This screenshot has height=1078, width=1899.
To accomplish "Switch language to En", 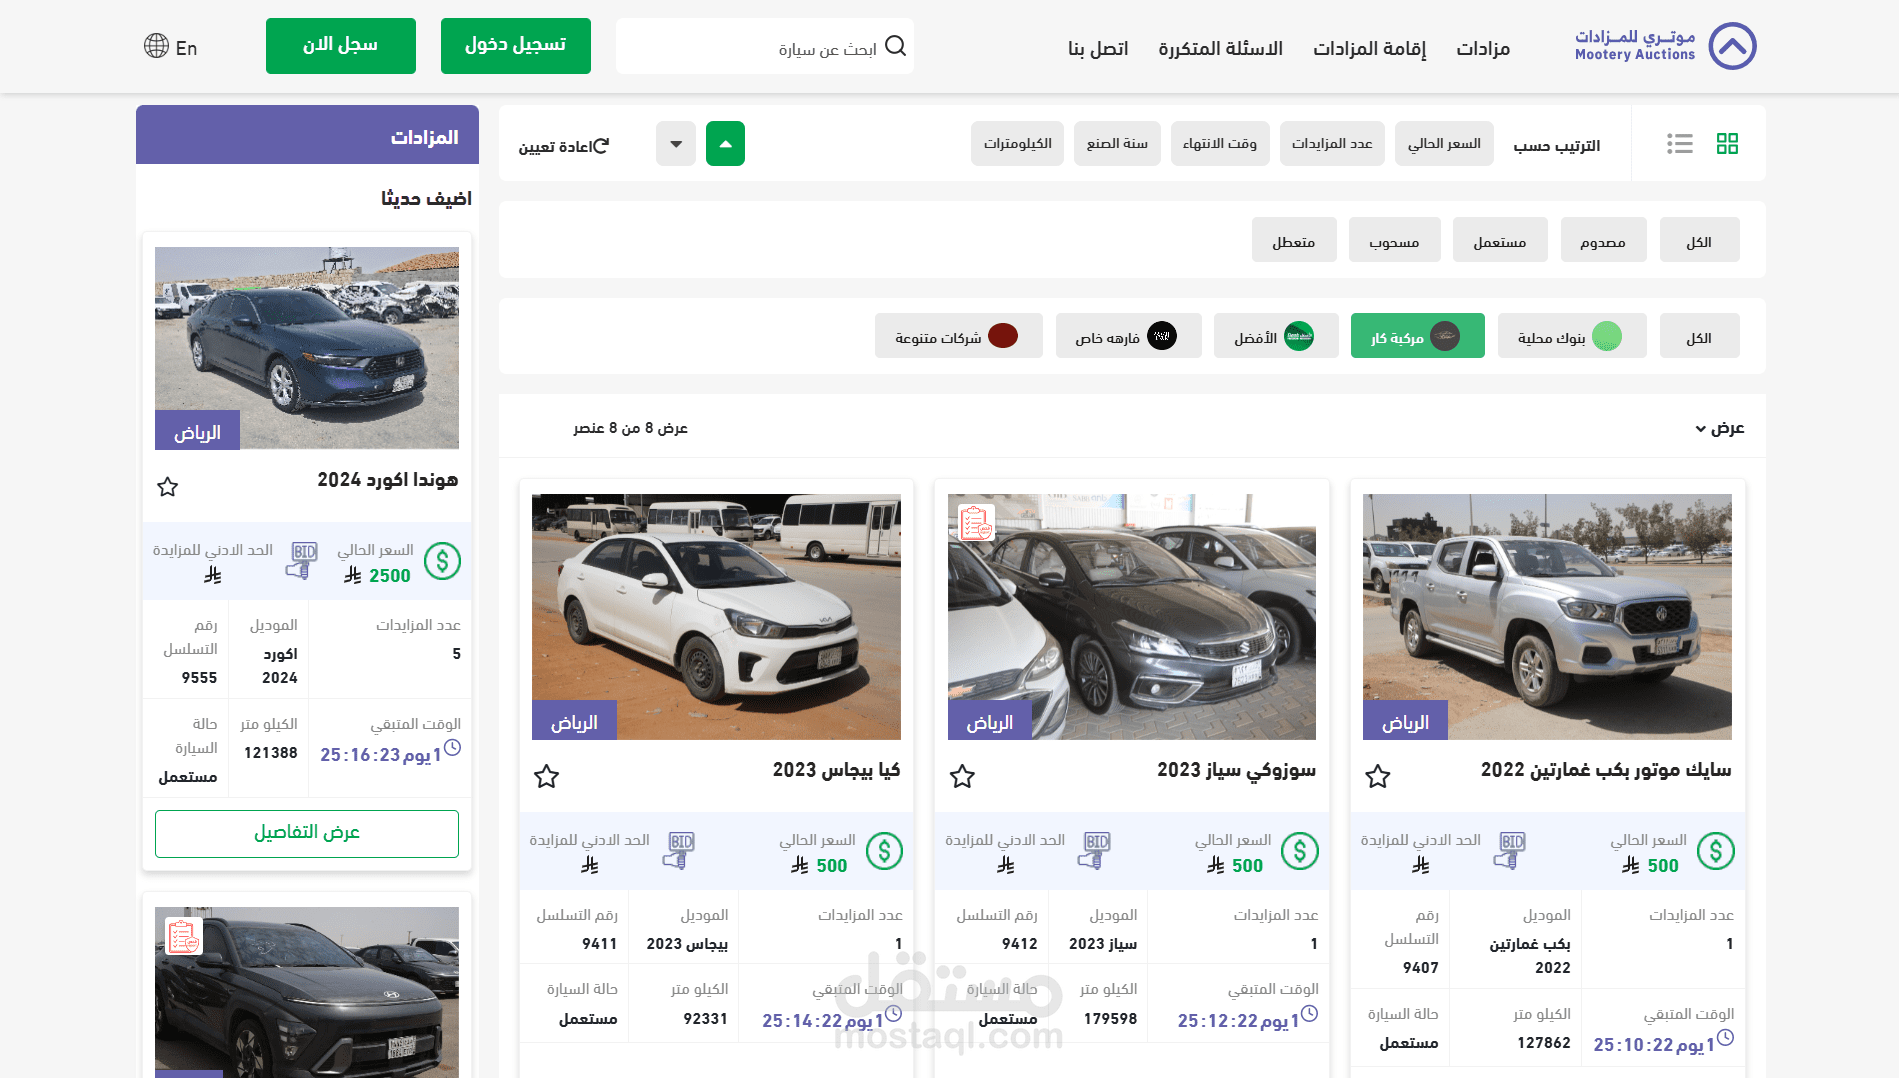I will (186, 48).
